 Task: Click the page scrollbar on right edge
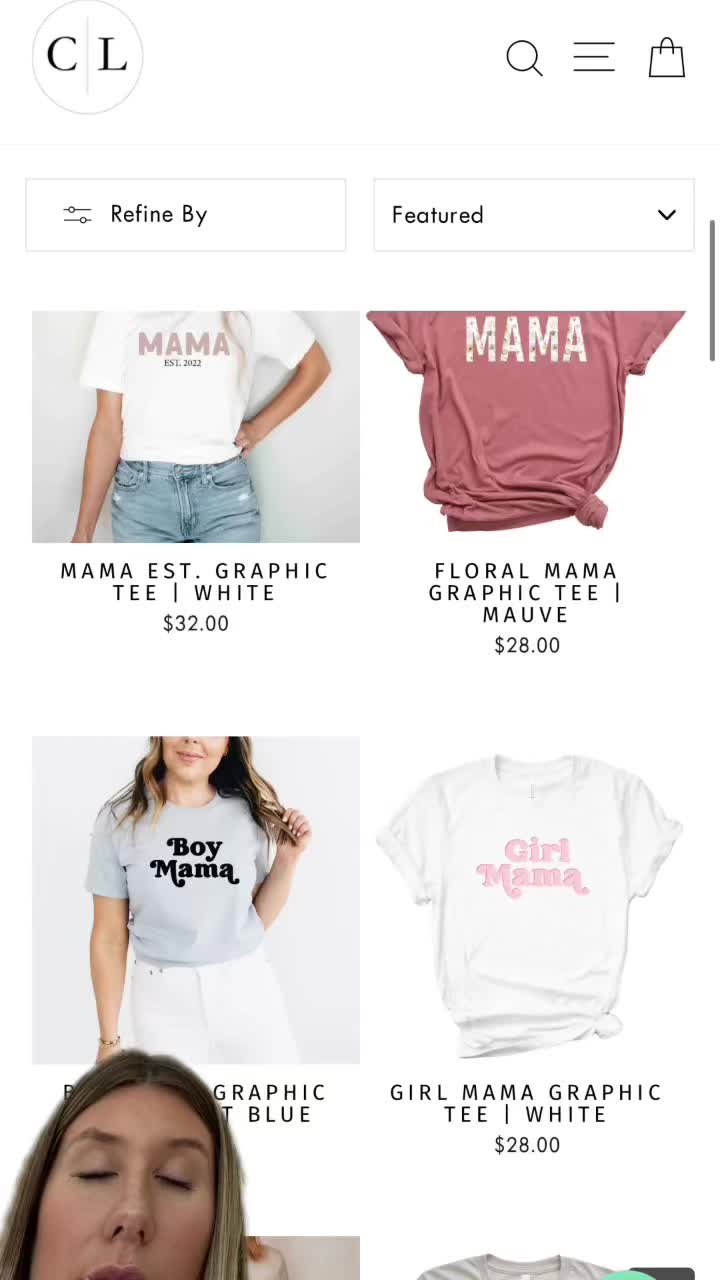point(713,290)
